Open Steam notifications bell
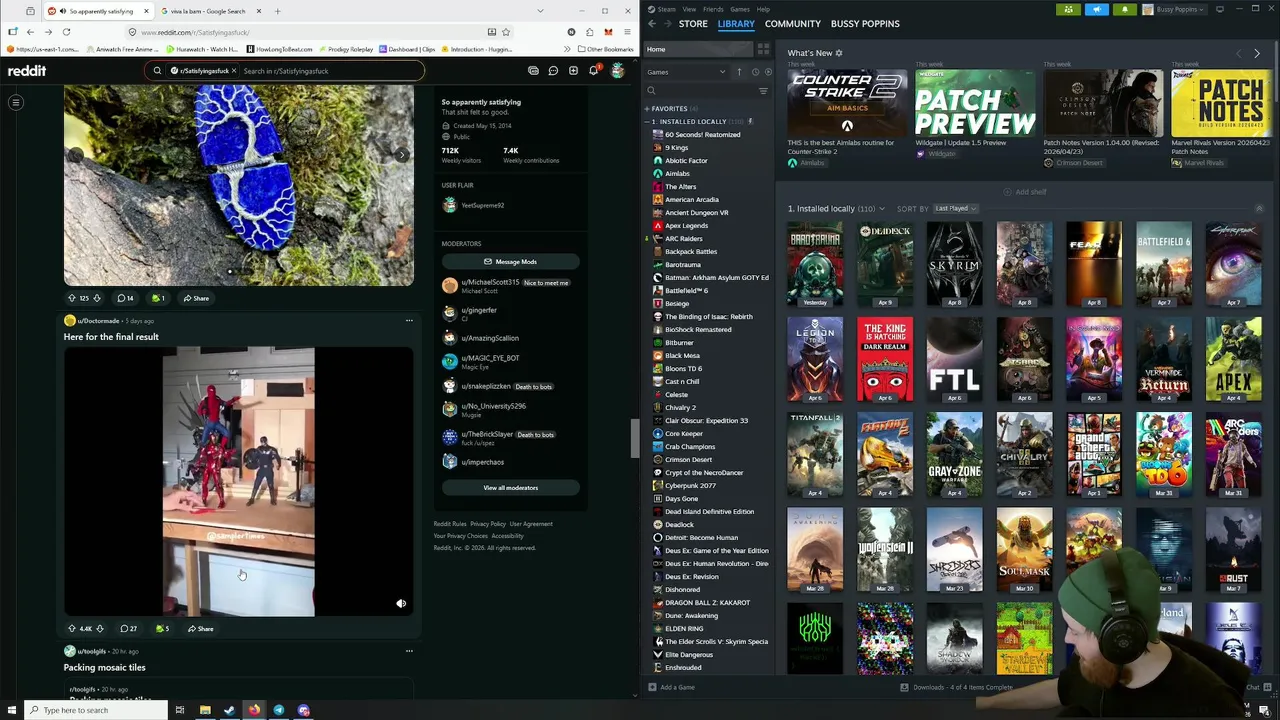Viewport: 1280px width, 720px height. 1125,9
